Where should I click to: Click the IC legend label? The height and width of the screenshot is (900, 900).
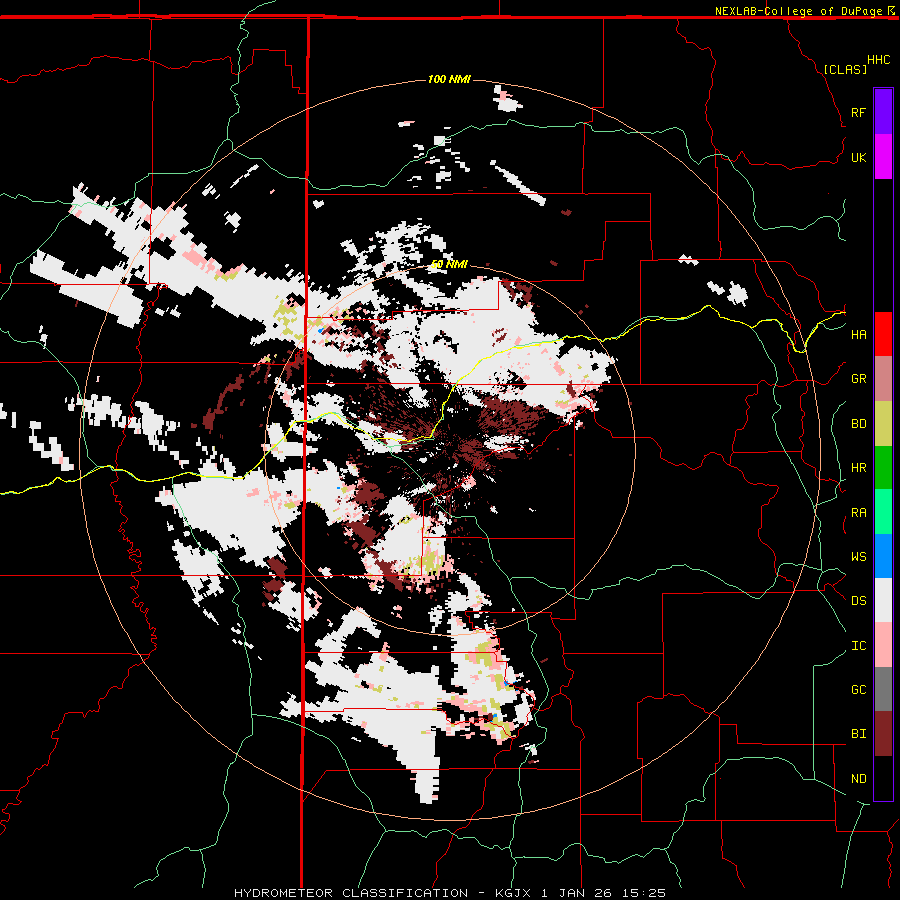pos(858,646)
